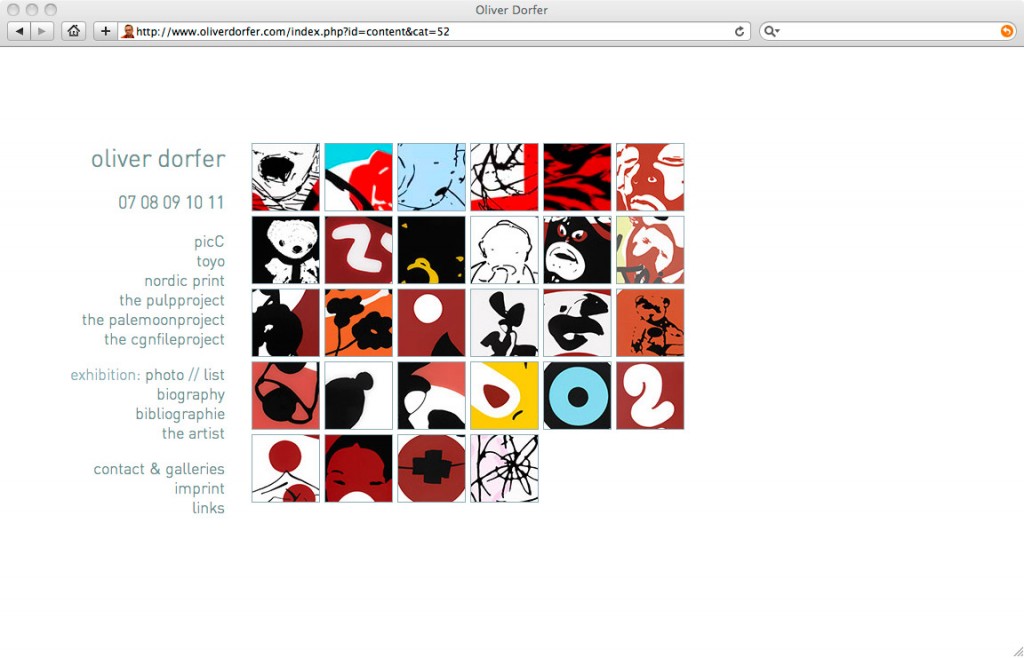The image size is (1024, 658).
Task: Add bookmark with the plus button
Action: pos(105,31)
